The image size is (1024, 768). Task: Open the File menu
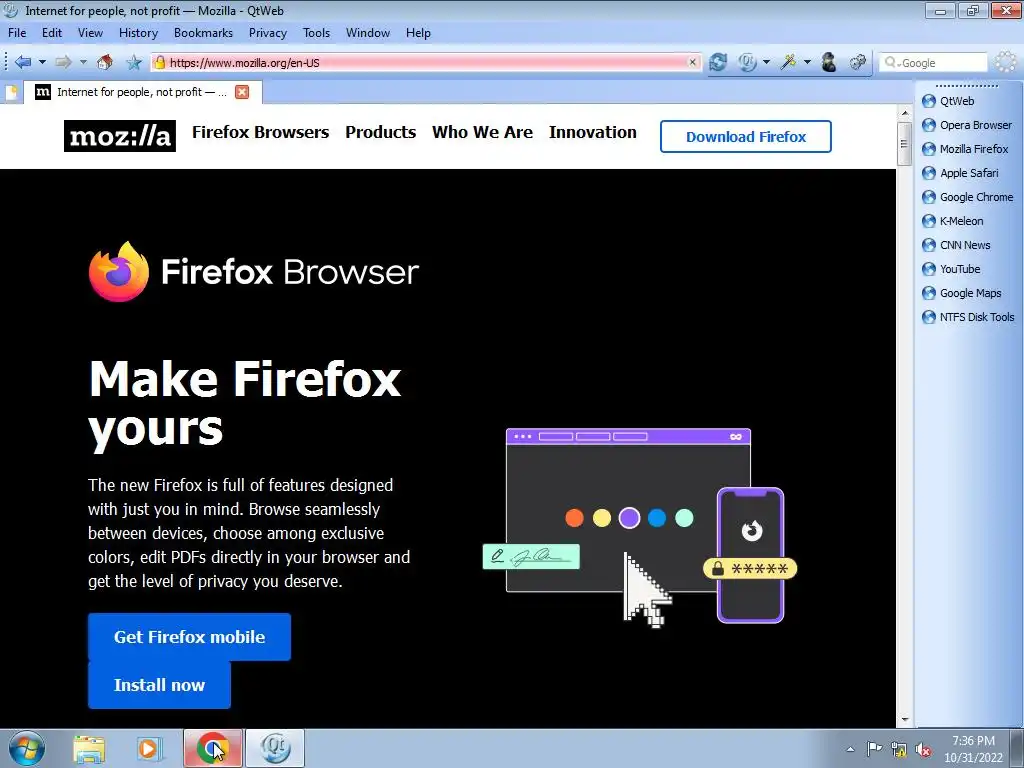(17, 33)
